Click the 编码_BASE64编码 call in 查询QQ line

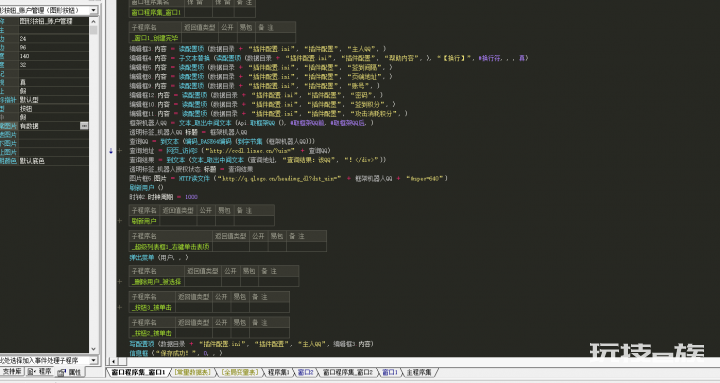click(209, 141)
